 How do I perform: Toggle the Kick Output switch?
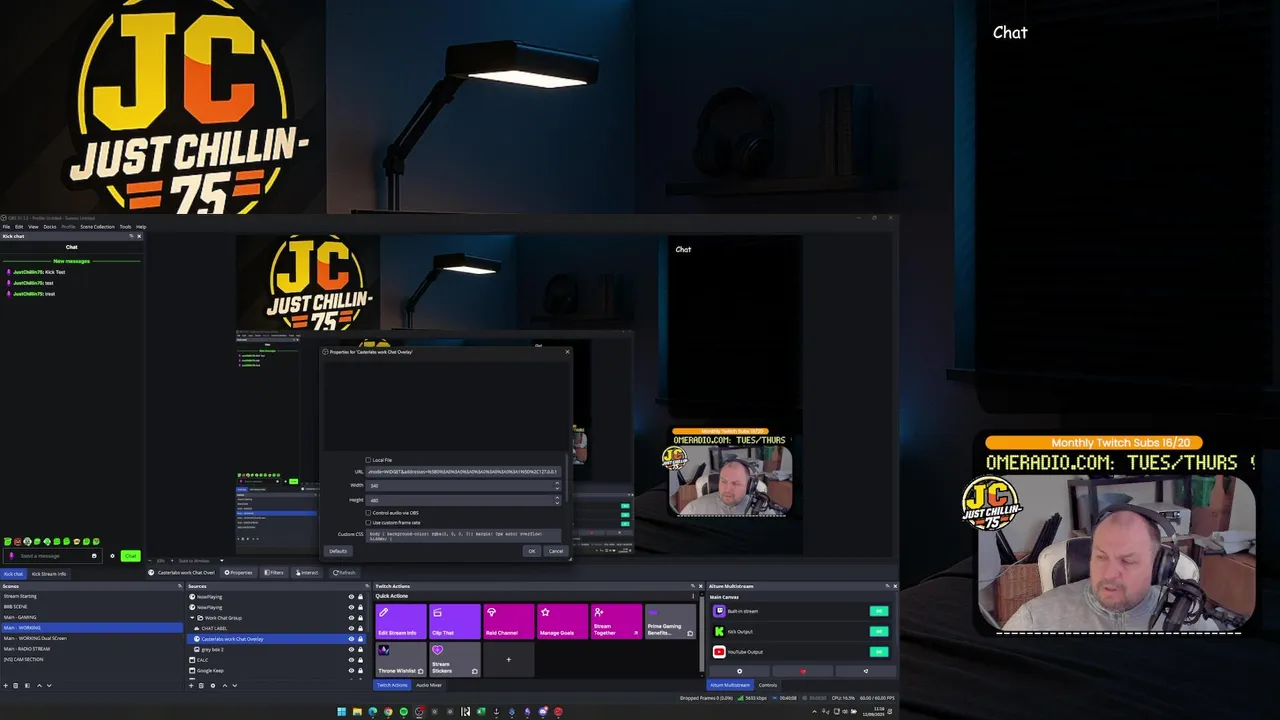click(879, 631)
